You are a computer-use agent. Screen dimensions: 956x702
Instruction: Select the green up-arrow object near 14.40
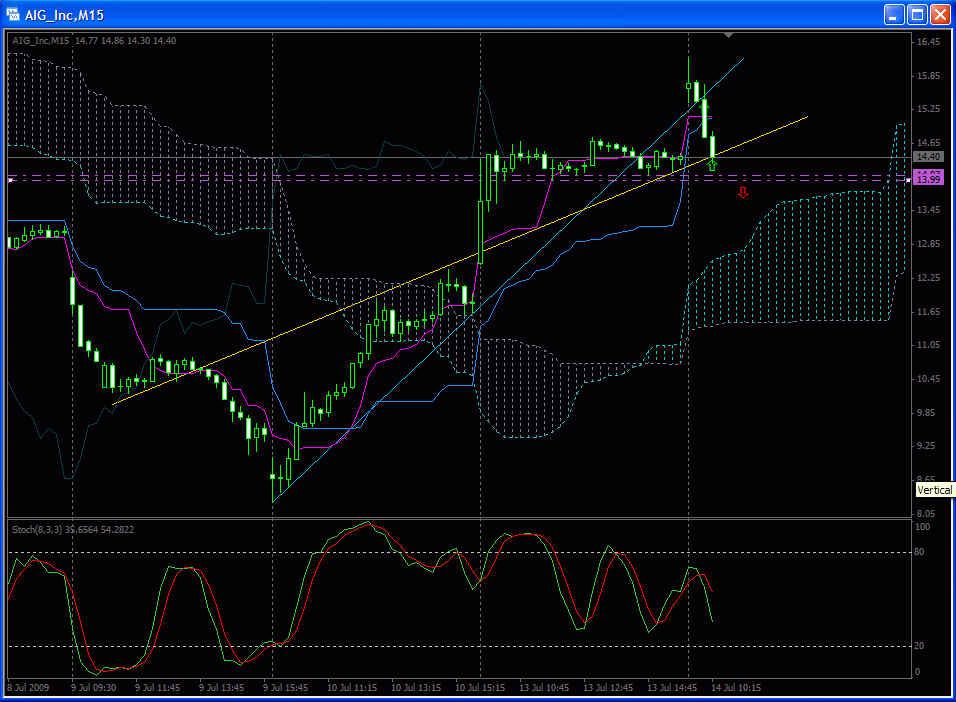pos(712,165)
